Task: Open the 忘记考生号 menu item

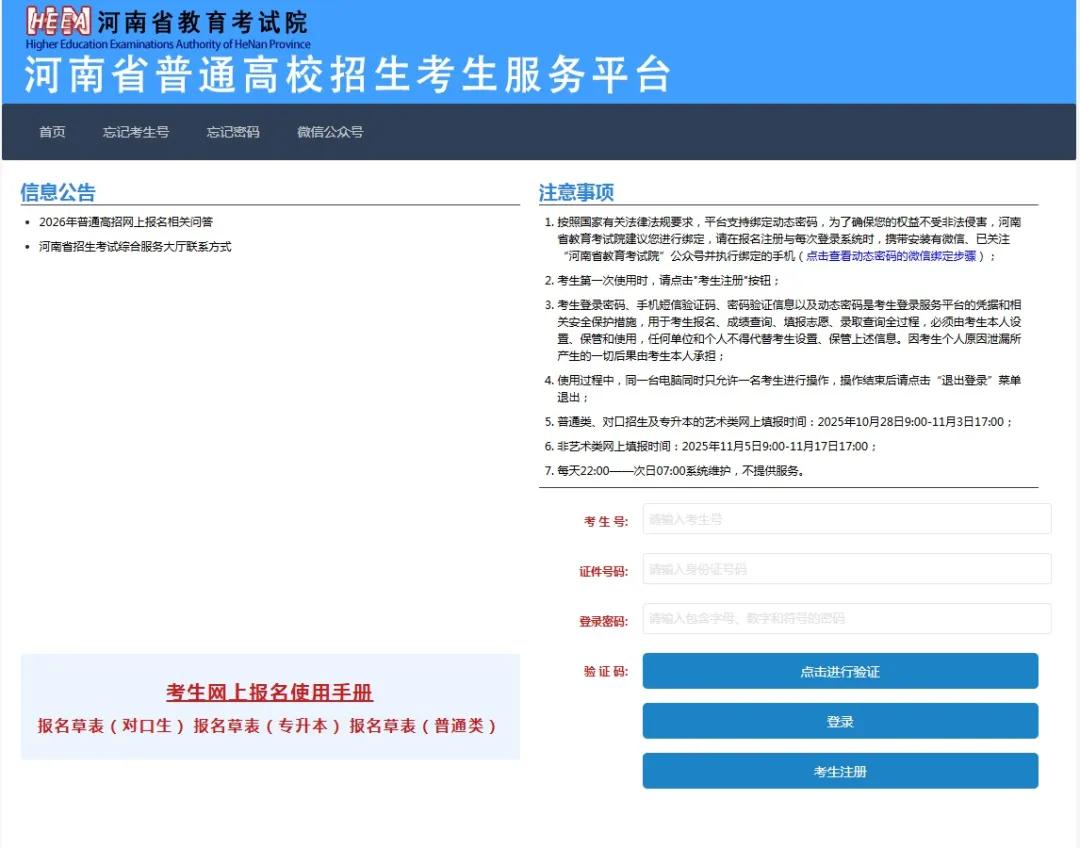Action: (136, 132)
